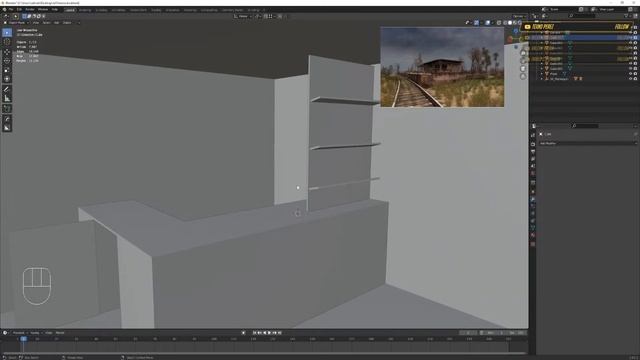Open the Add Modifier dropdown
640x360 pixels.
[588, 144]
